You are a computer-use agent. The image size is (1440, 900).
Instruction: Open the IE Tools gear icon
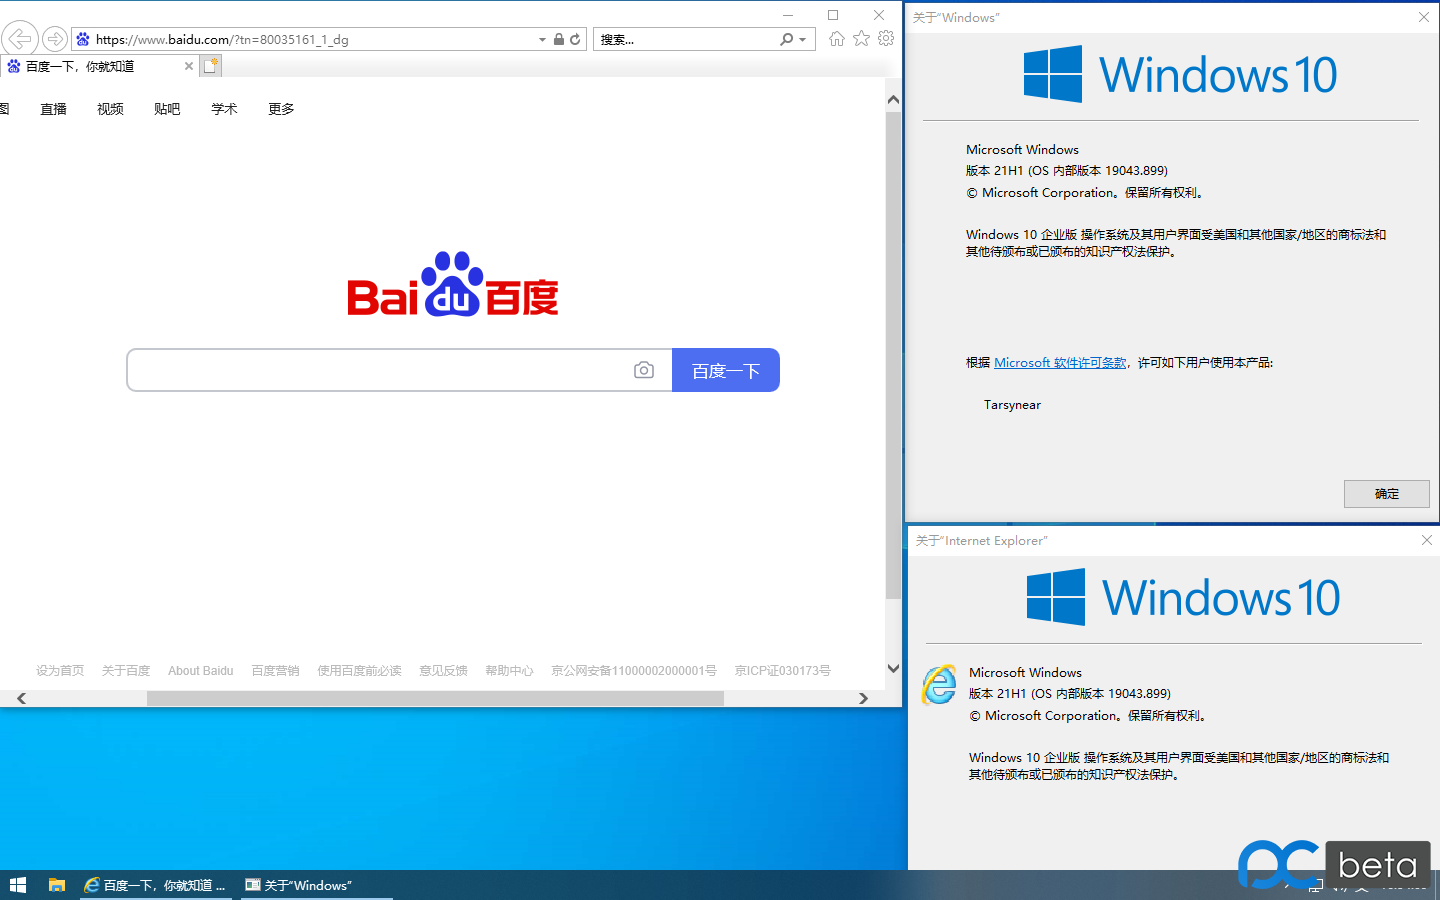(x=886, y=39)
